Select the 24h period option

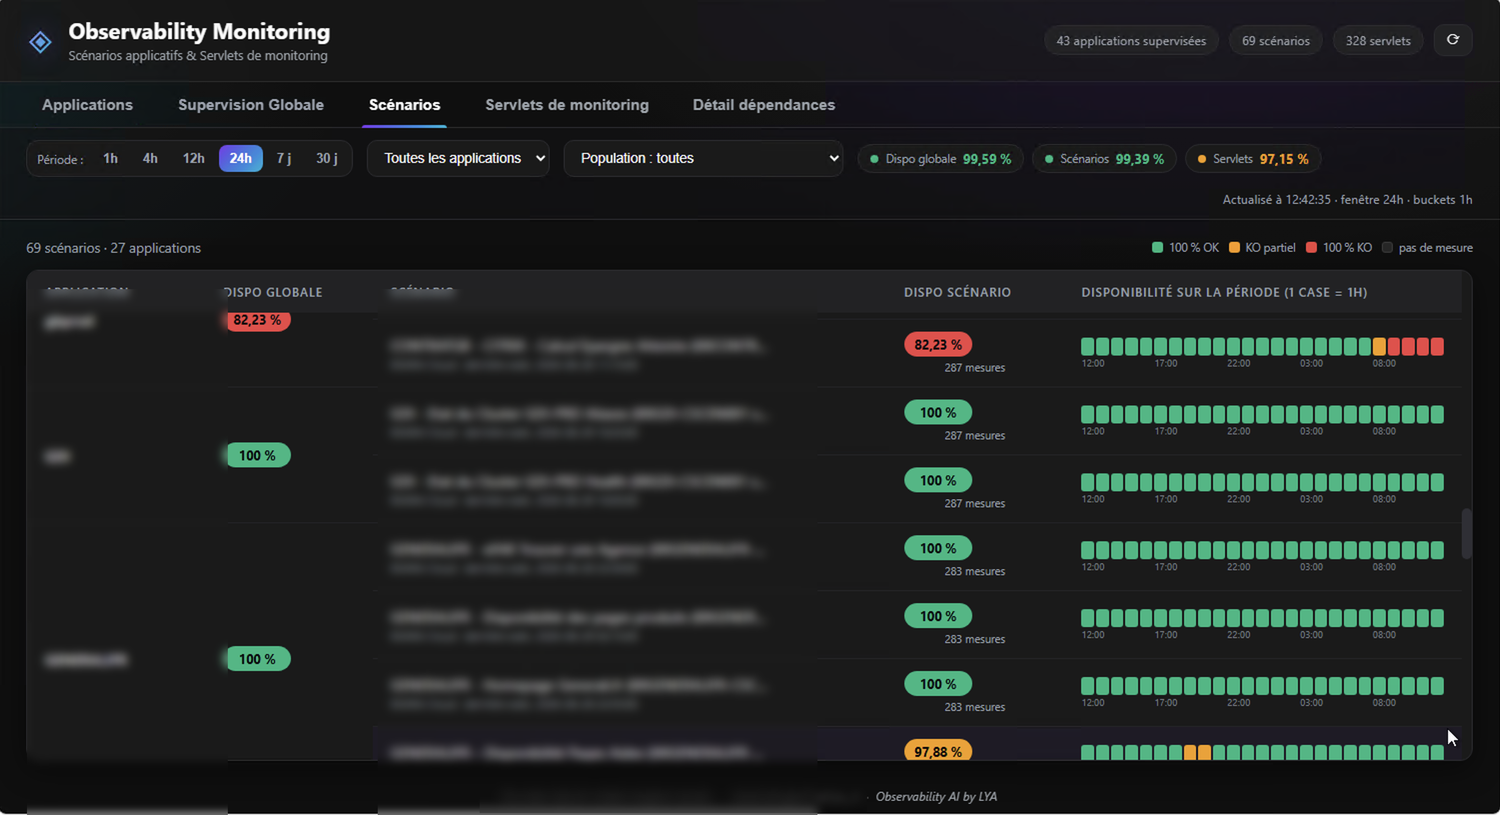click(x=241, y=158)
